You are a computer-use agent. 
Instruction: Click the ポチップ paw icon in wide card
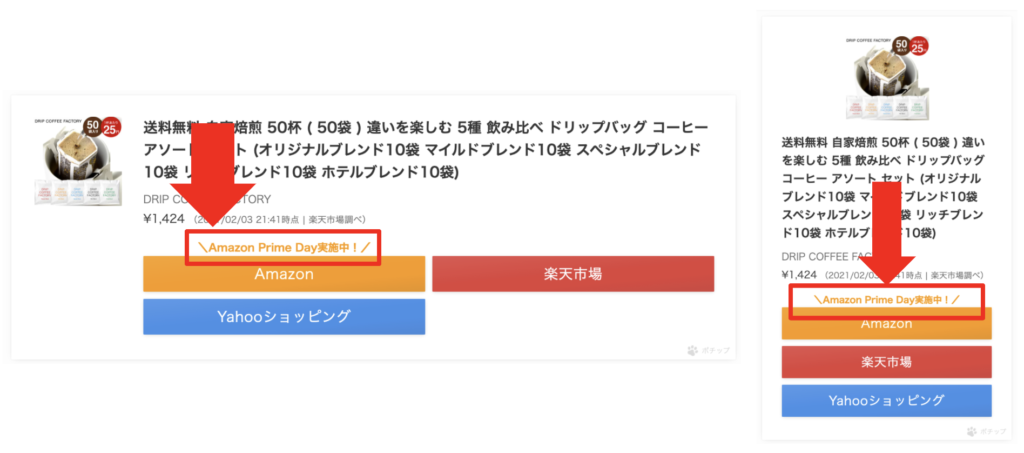[x=692, y=351]
